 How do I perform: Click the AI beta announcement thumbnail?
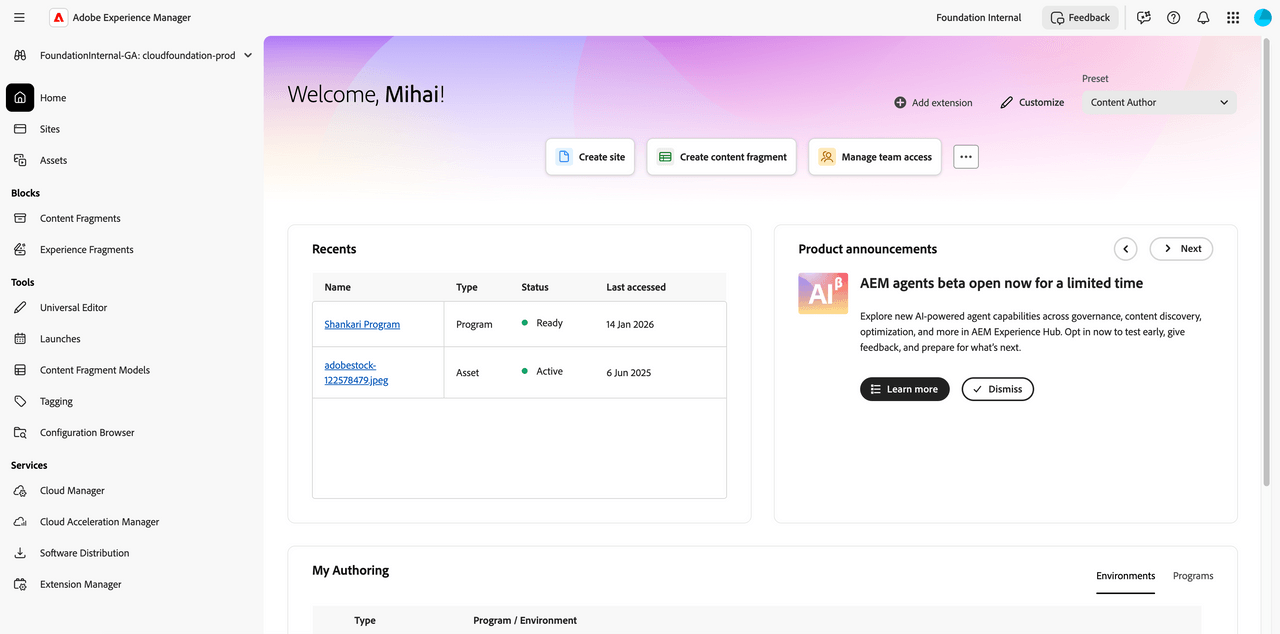(823, 293)
